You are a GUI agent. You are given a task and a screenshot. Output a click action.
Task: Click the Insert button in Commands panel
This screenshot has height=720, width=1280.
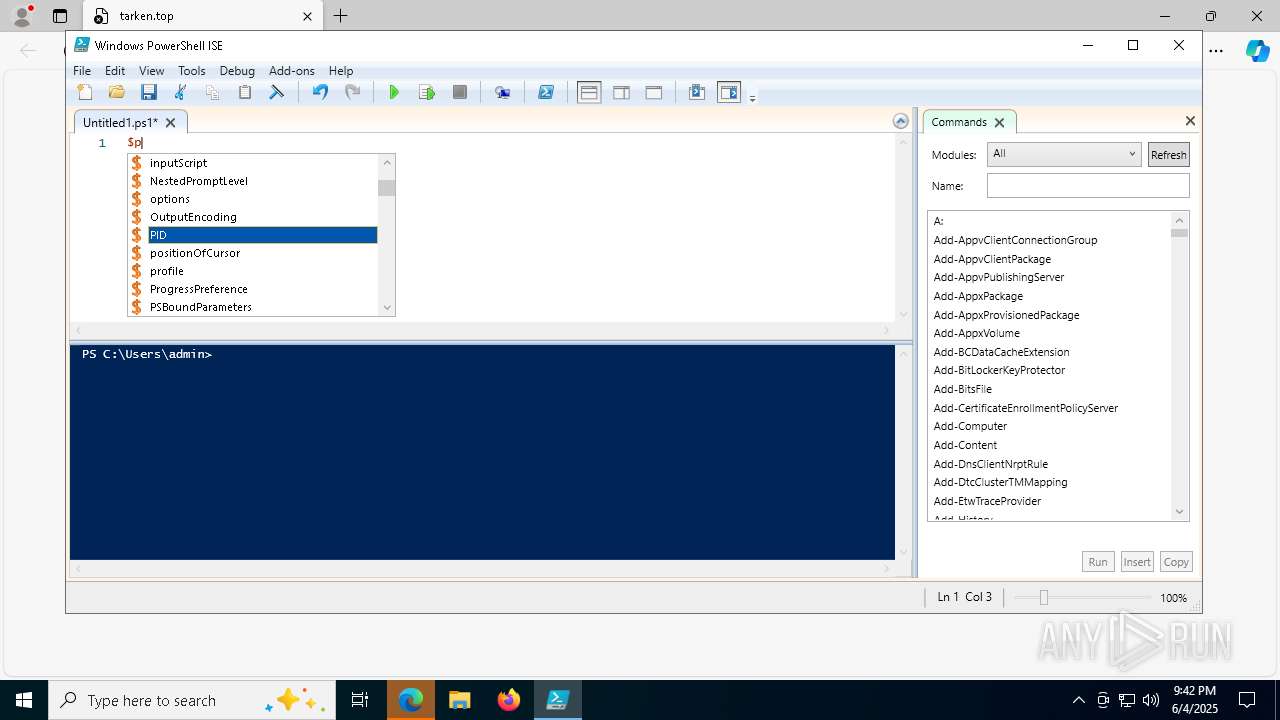pyautogui.click(x=1137, y=562)
